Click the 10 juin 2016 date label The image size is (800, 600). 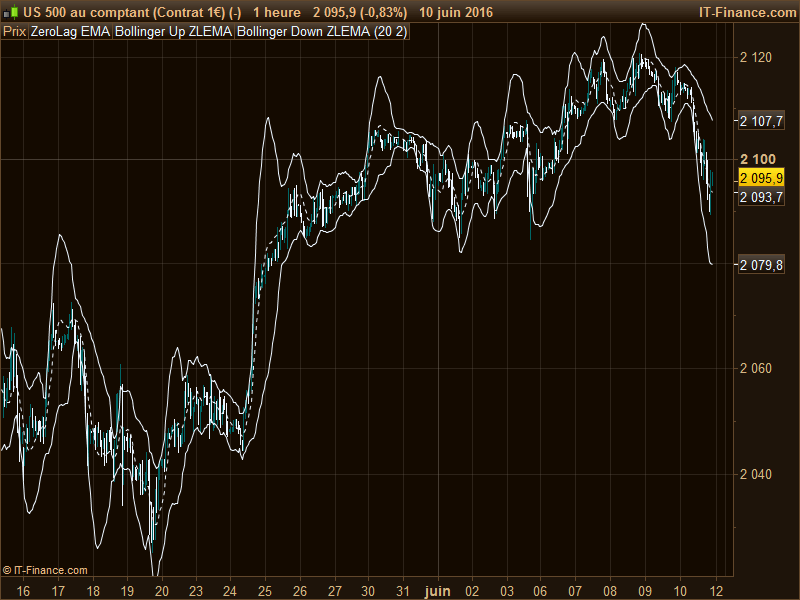[x=456, y=12]
